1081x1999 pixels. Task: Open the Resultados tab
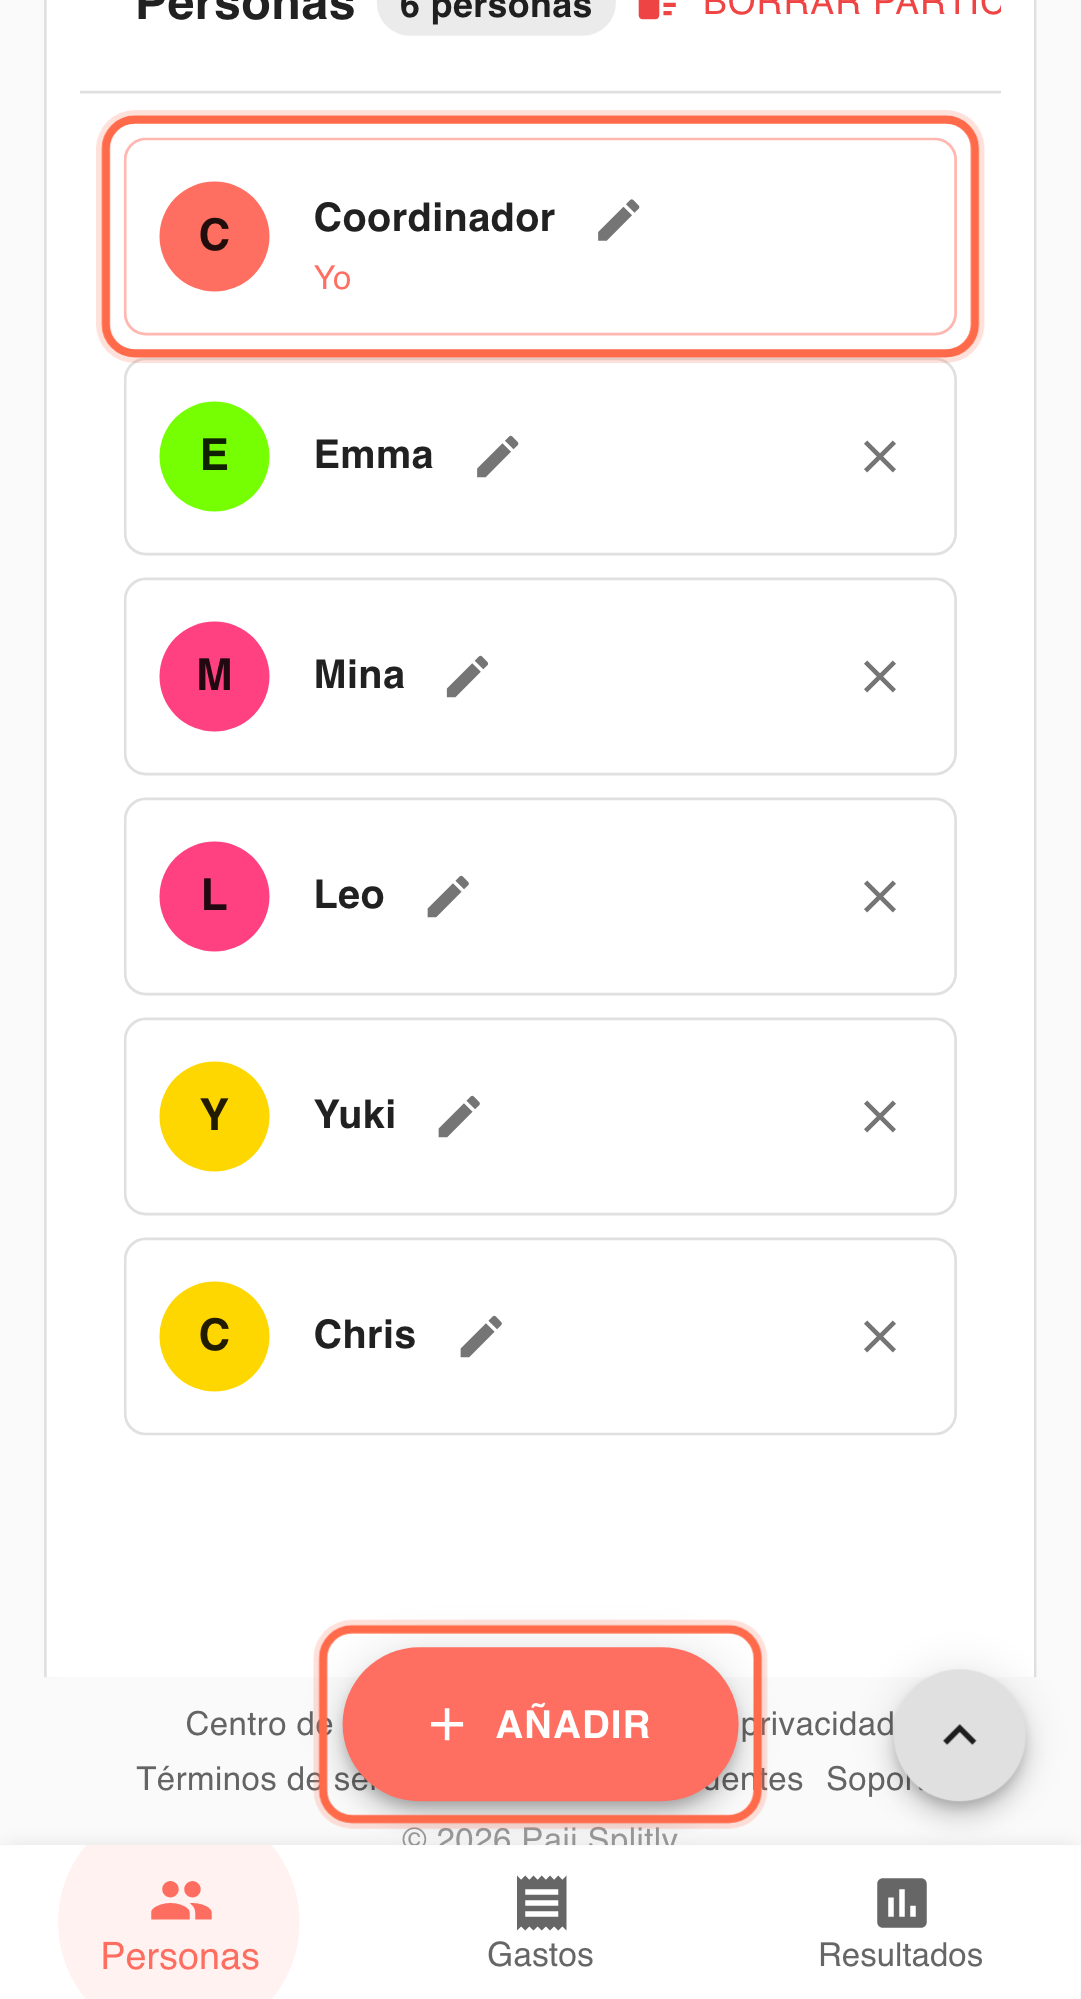click(x=900, y=1924)
